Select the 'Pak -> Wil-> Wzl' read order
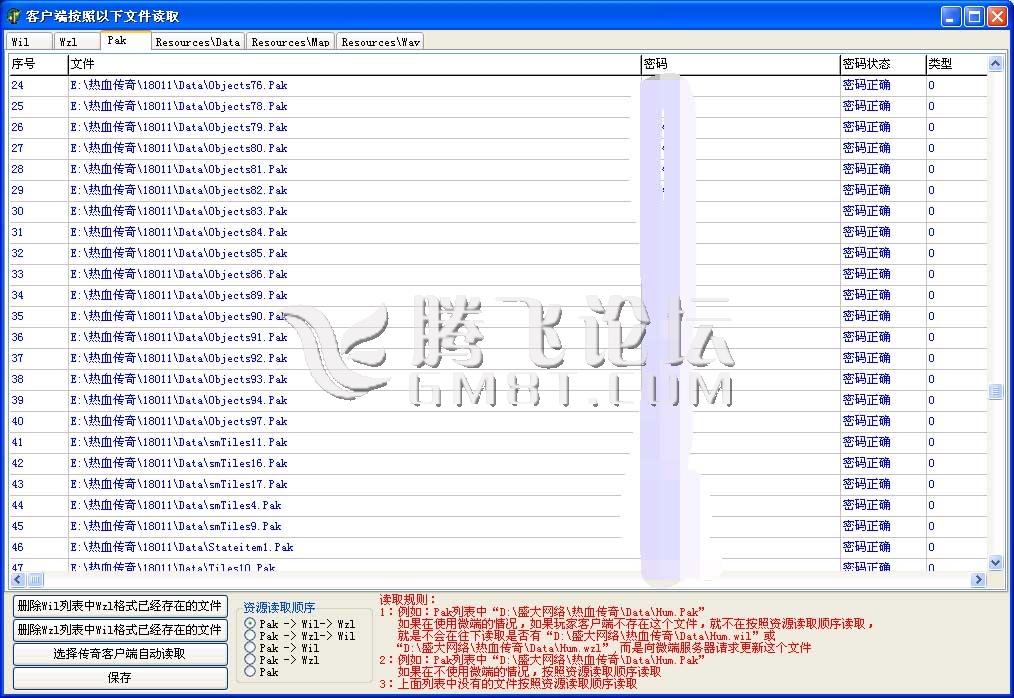1014x698 pixels. click(x=250, y=624)
